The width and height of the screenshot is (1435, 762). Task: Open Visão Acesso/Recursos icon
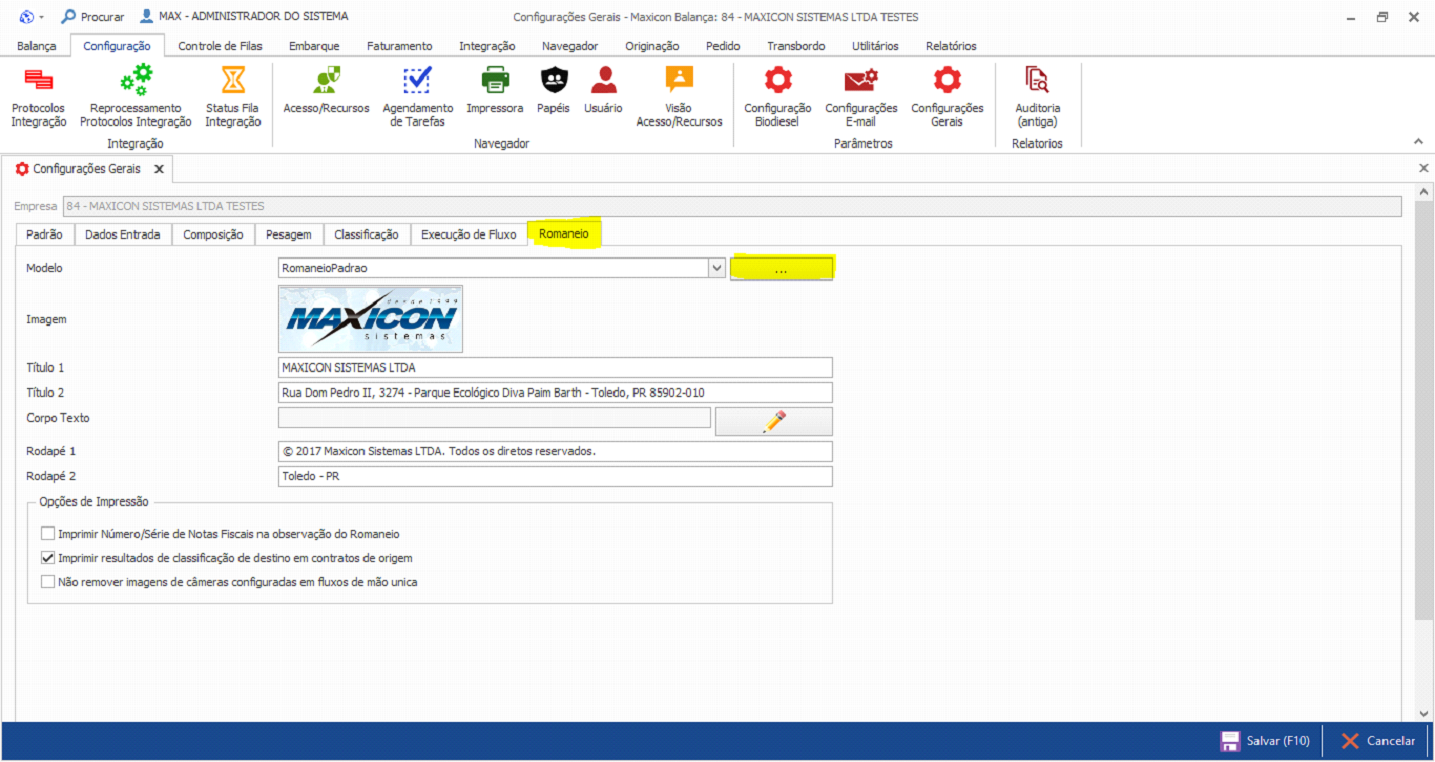coord(679,80)
